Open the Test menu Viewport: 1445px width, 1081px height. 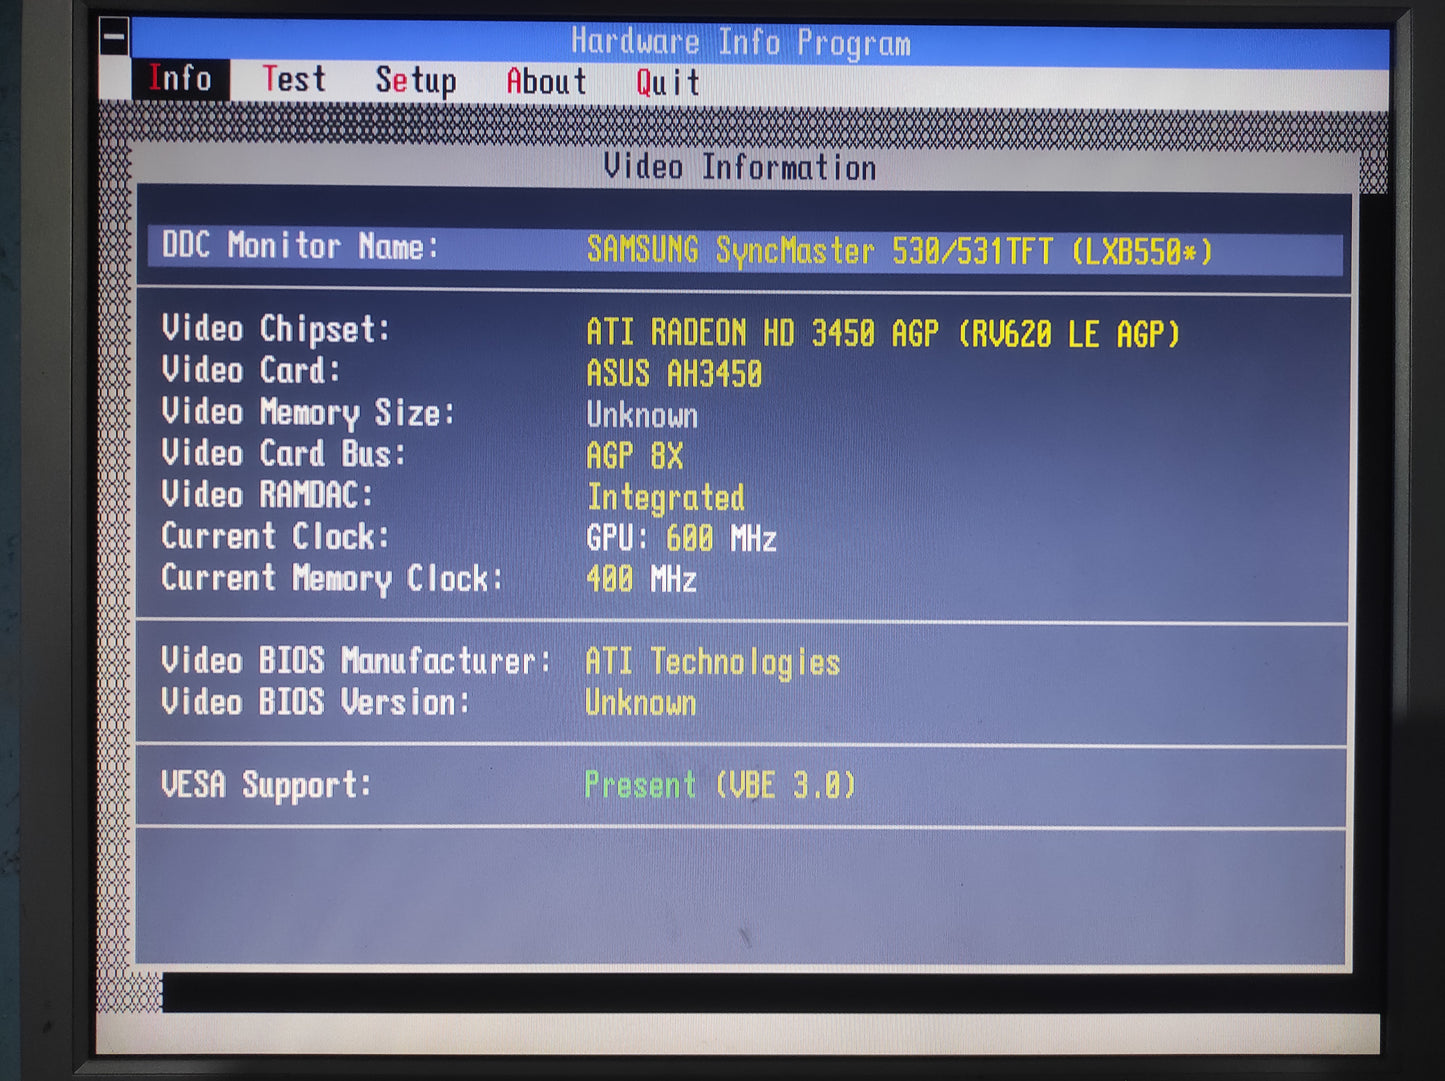[294, 79]
